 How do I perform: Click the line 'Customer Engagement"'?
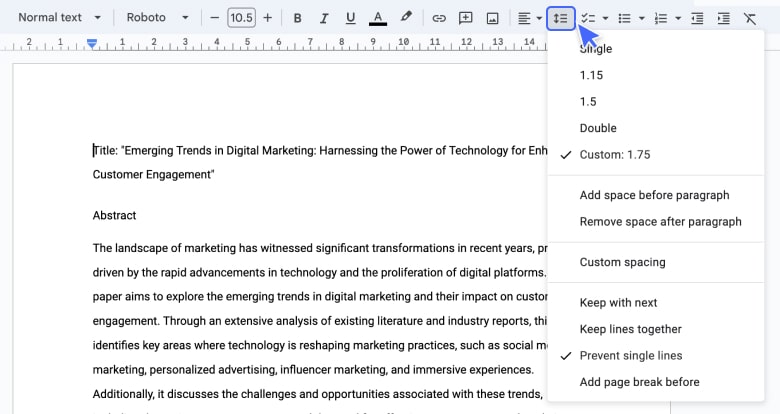(x=153, y=175)
